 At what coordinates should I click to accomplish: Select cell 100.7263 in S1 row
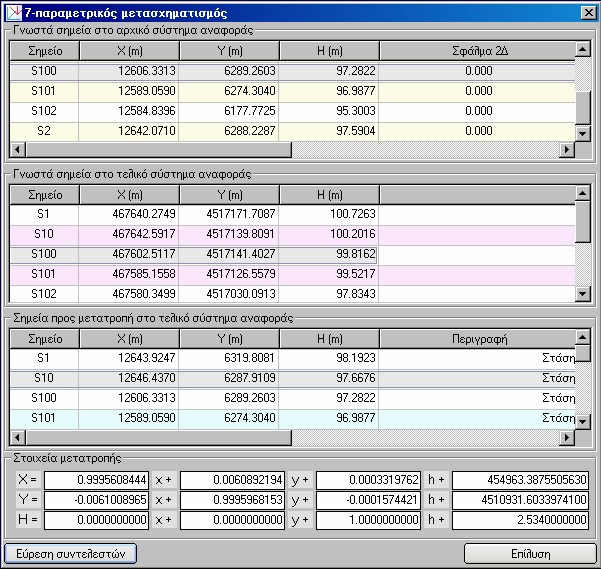(329, 214)
